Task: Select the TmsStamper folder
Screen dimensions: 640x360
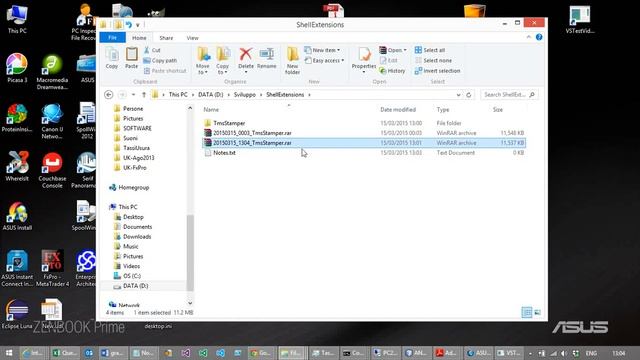Action: (229, 123)
